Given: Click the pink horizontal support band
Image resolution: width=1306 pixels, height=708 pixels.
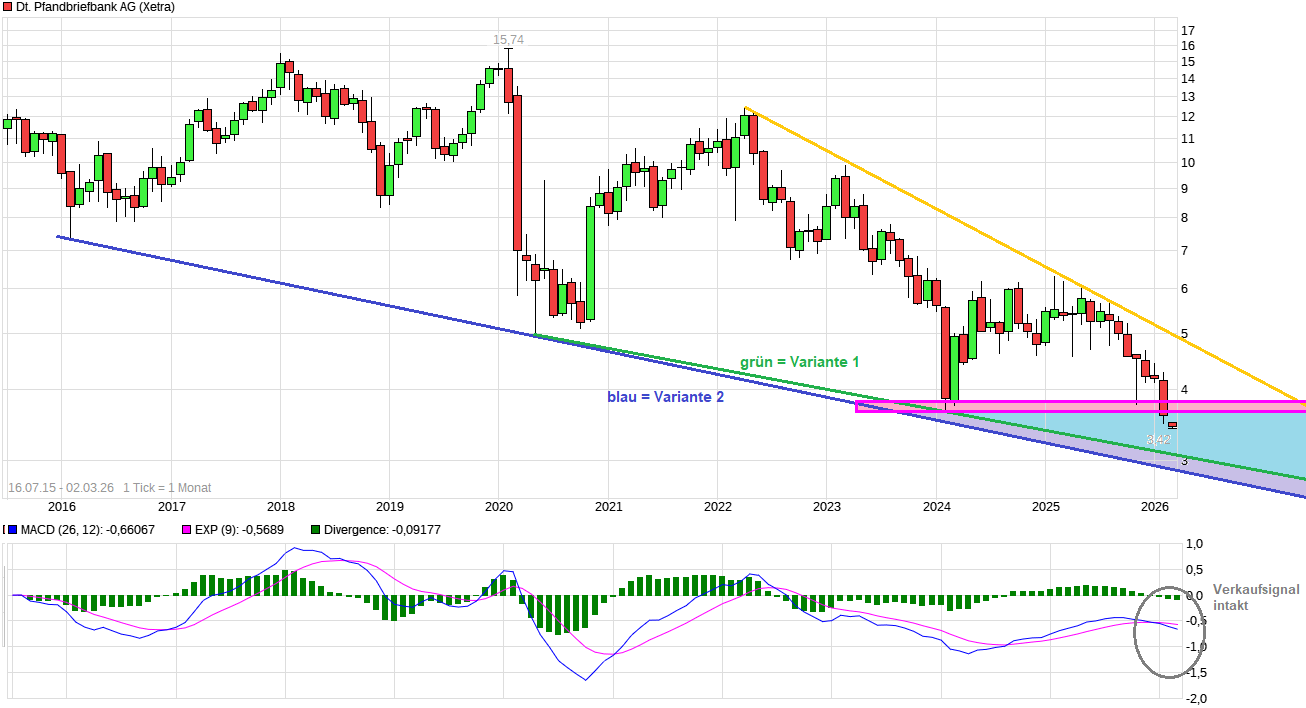Looking at the screenshot, I should pyautogui.click(x=1000, y=405).
